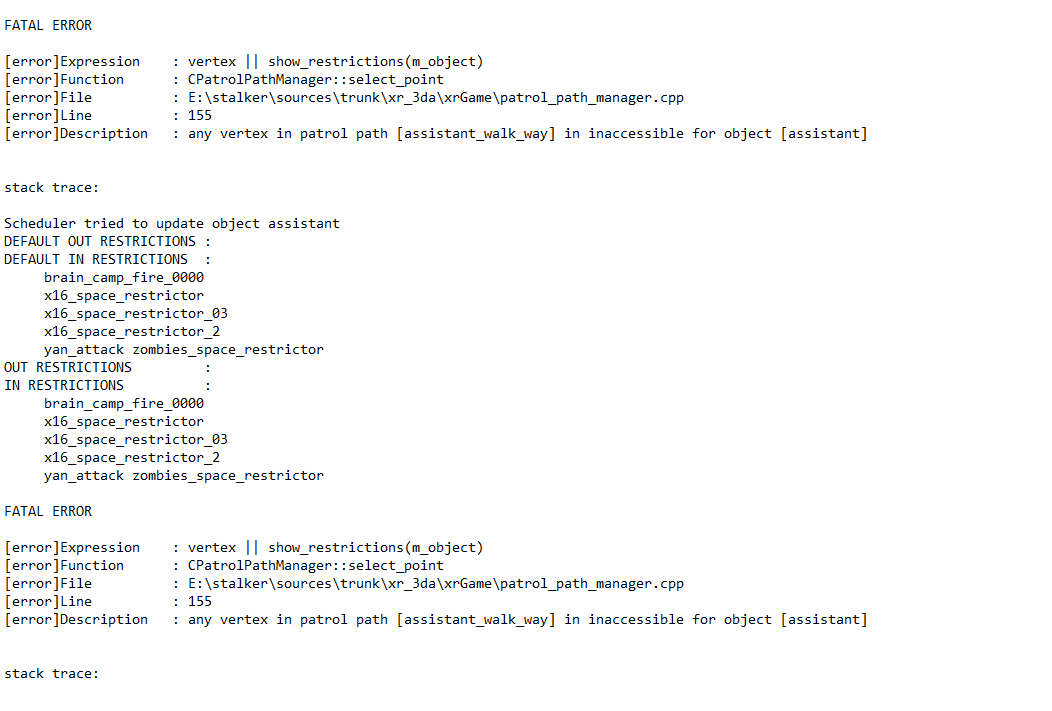Click the last yan_attack zombies_space_restrictor entry
Screen dimensions: 1052x711
pos(184,475)
